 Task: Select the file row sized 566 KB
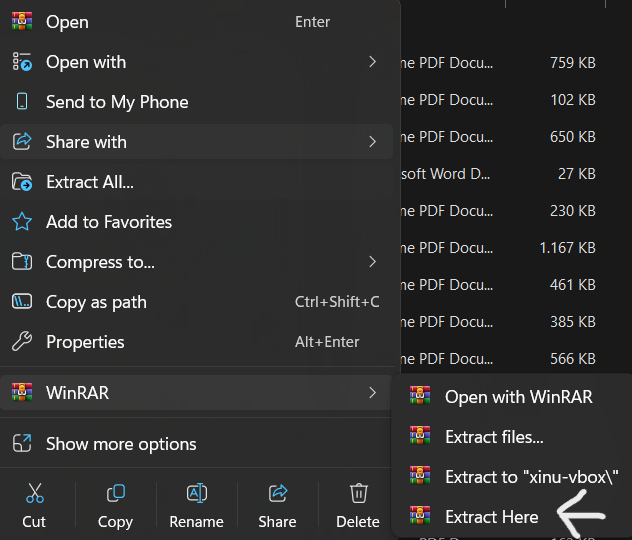click(516, 359)
